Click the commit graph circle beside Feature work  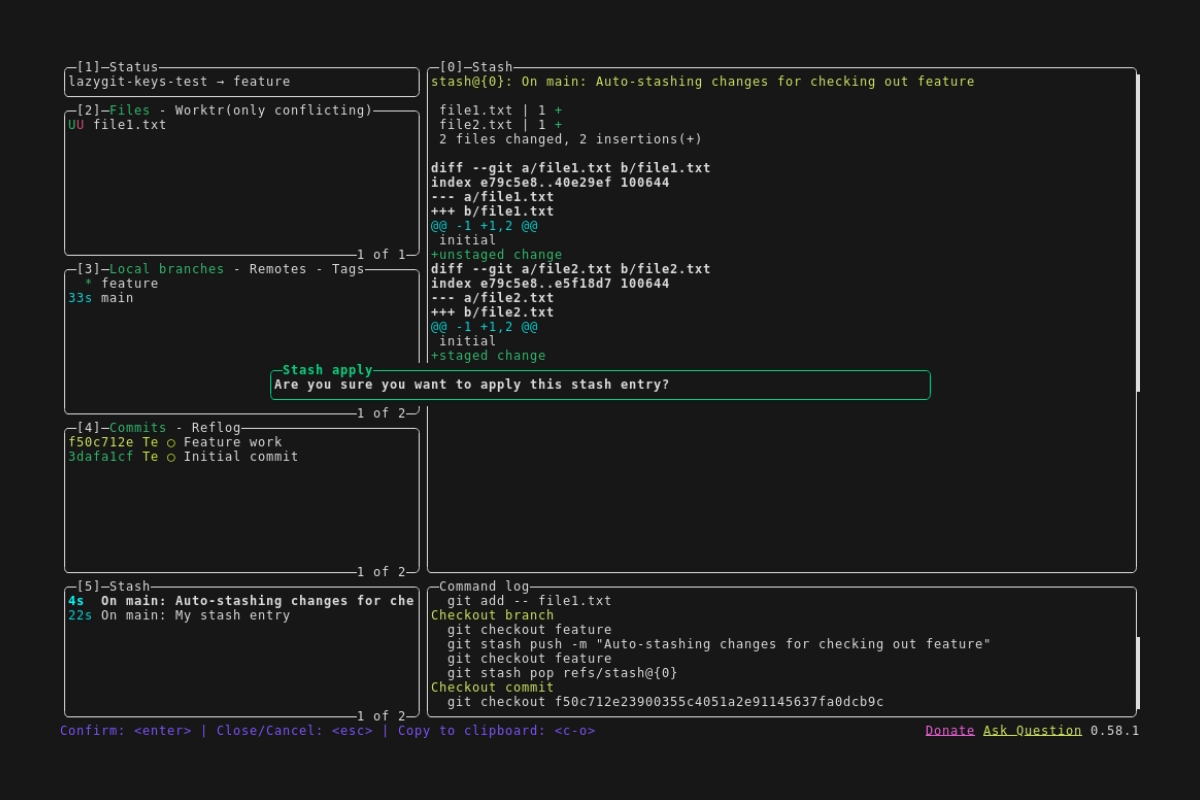coord(171,442)
